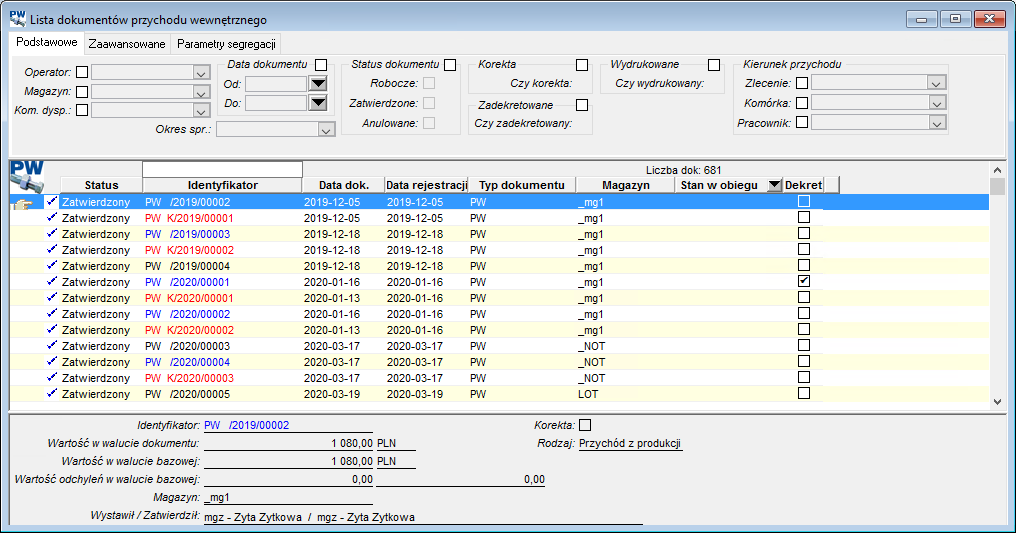Open the Od date calendar picker

[318, 84]
